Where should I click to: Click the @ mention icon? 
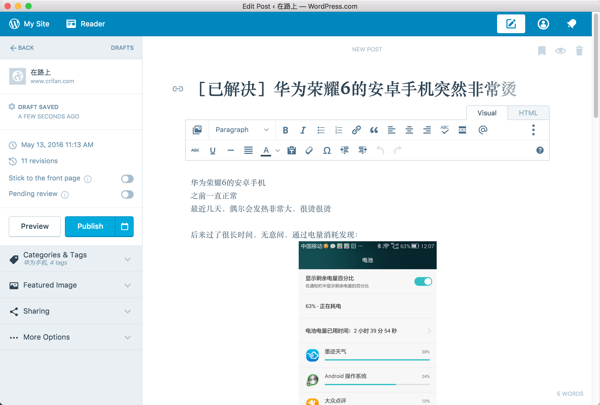pyautogui.click(x=483, y=130)
